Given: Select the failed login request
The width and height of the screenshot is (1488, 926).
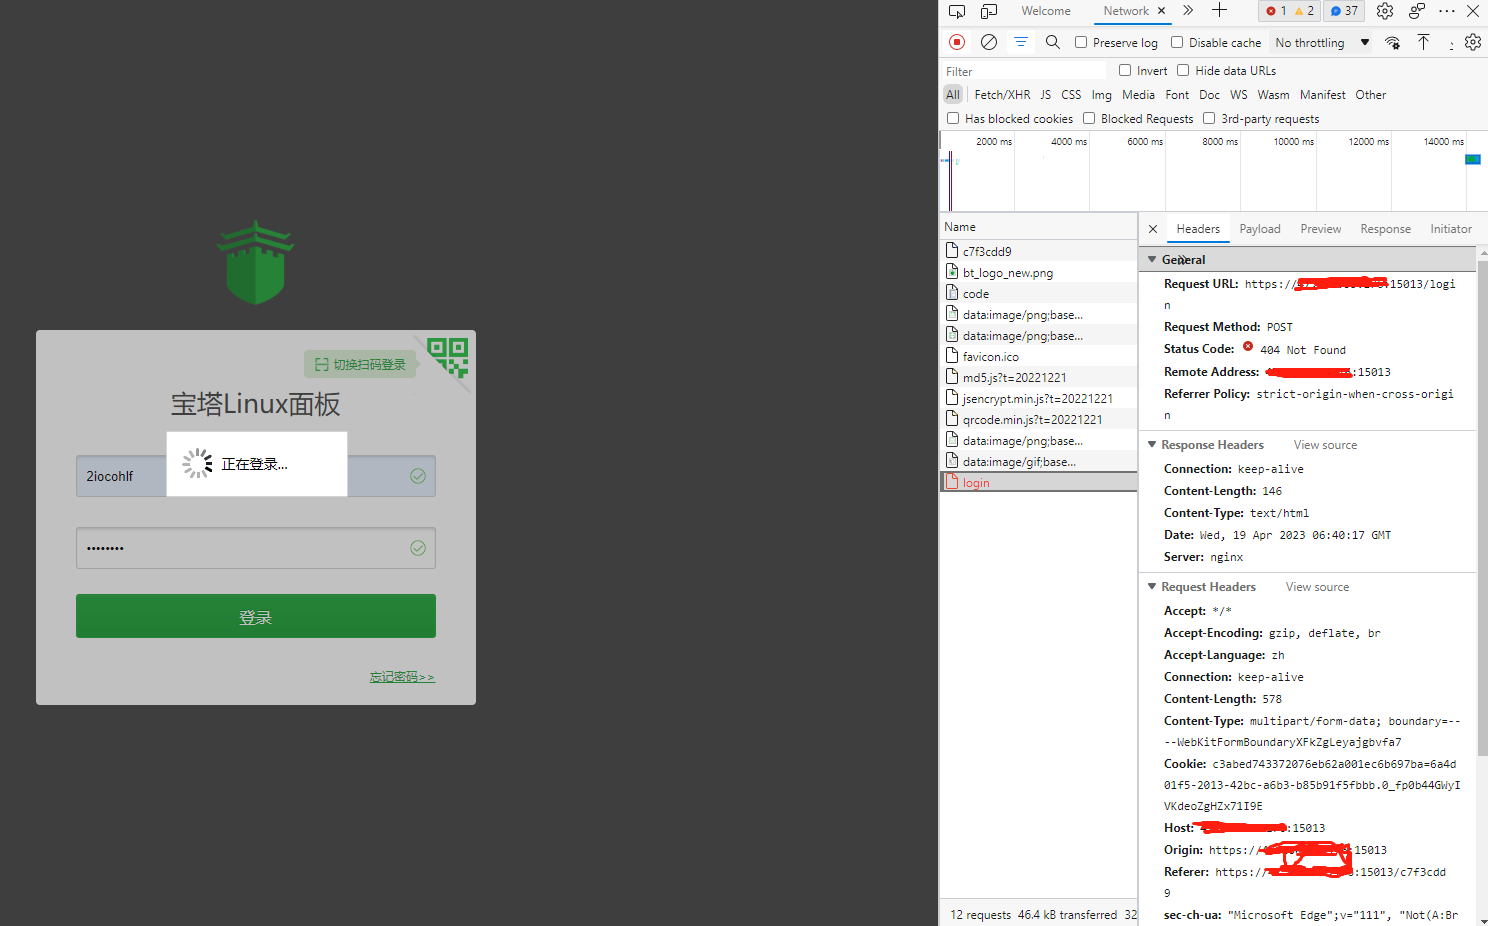Looking at the screenshot, I should click(x=1038, y=483).
